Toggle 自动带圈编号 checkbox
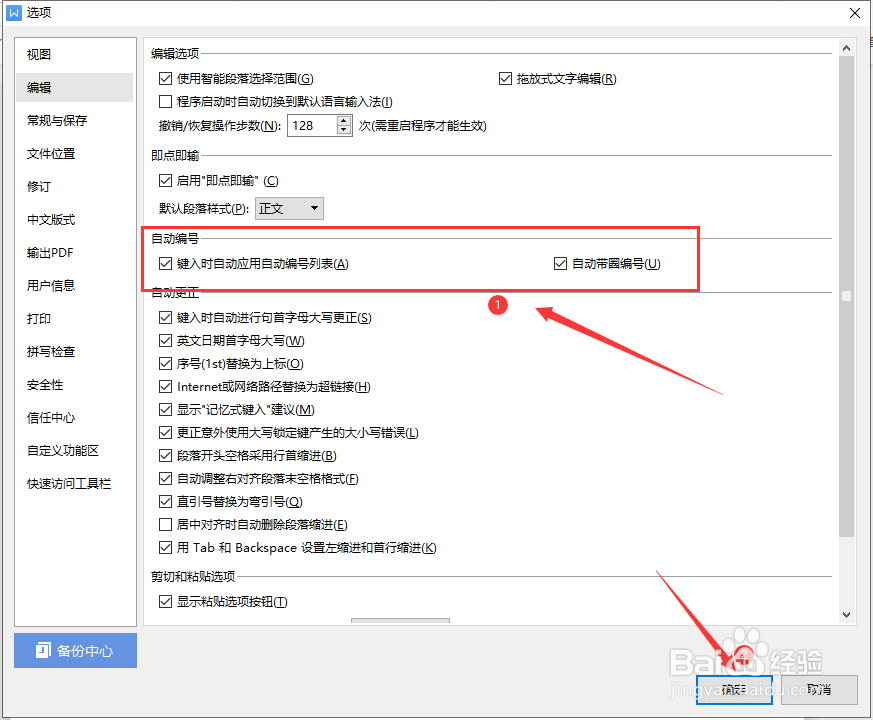 click(561, 263)
